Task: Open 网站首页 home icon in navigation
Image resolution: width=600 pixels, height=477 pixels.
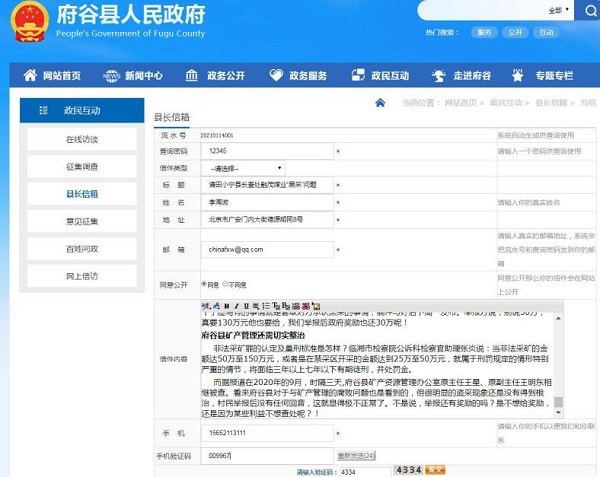Action: pyautogui.click(x=28, y=76)
